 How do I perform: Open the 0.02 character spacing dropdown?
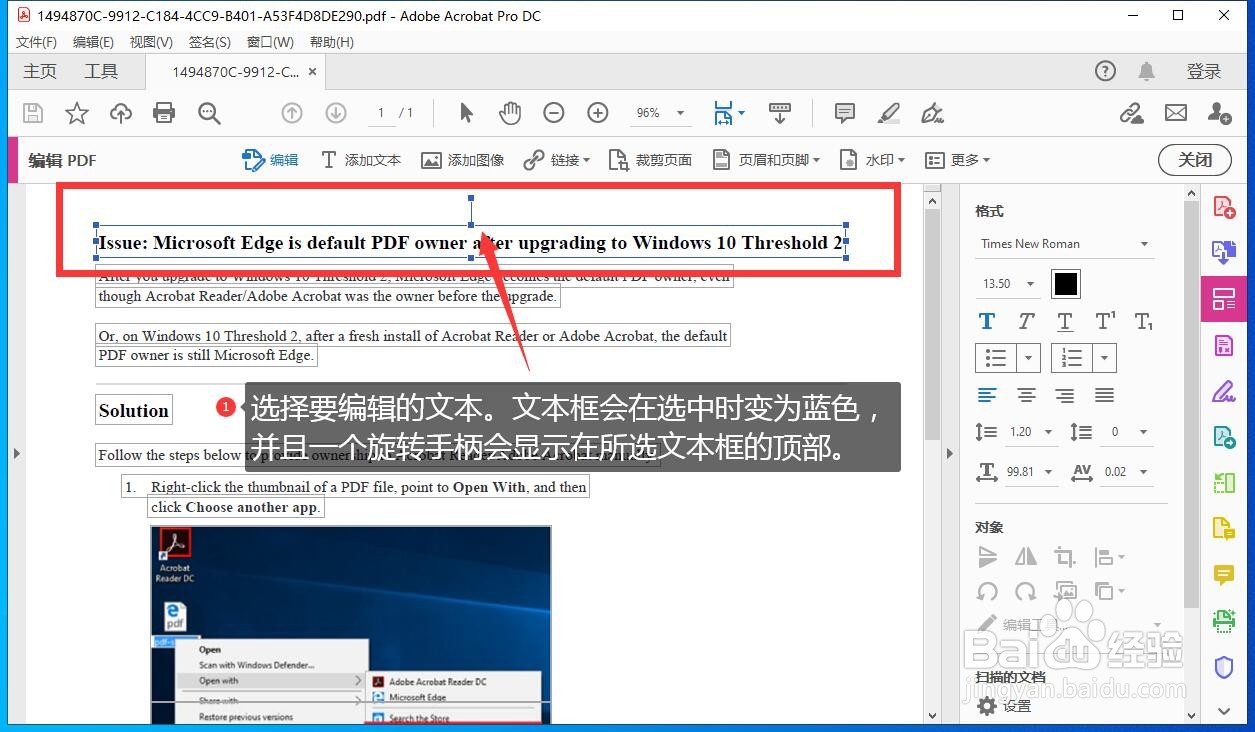(x=1127, y=472)
